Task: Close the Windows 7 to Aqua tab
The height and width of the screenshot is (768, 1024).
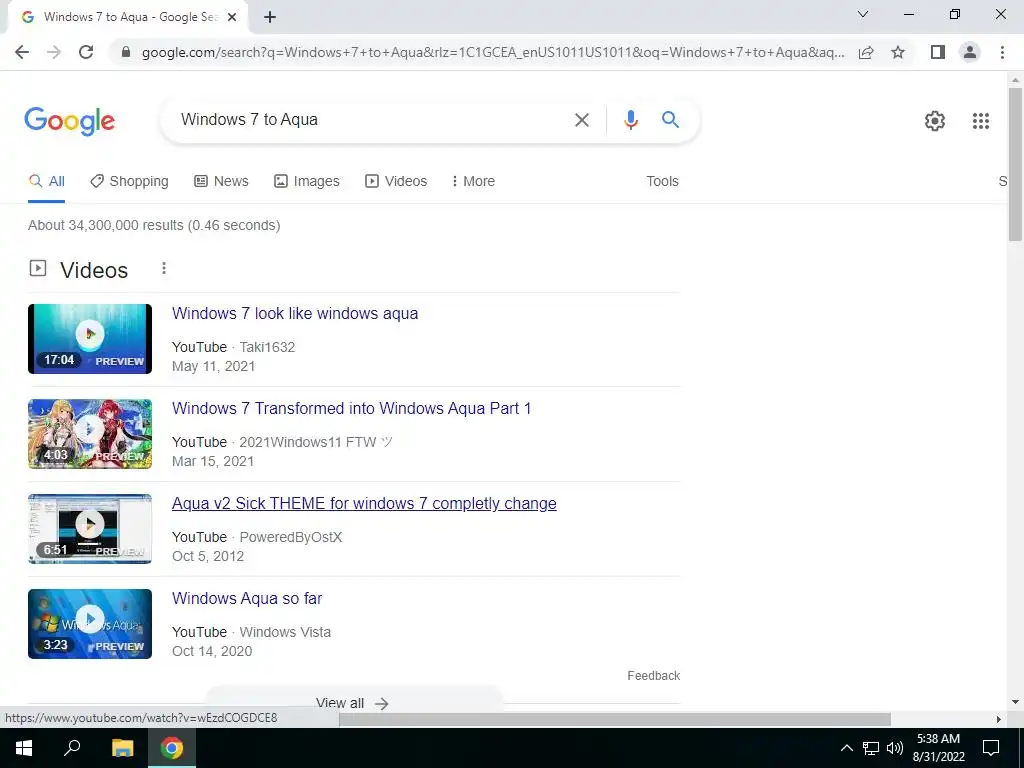Action: coord(232,18)
